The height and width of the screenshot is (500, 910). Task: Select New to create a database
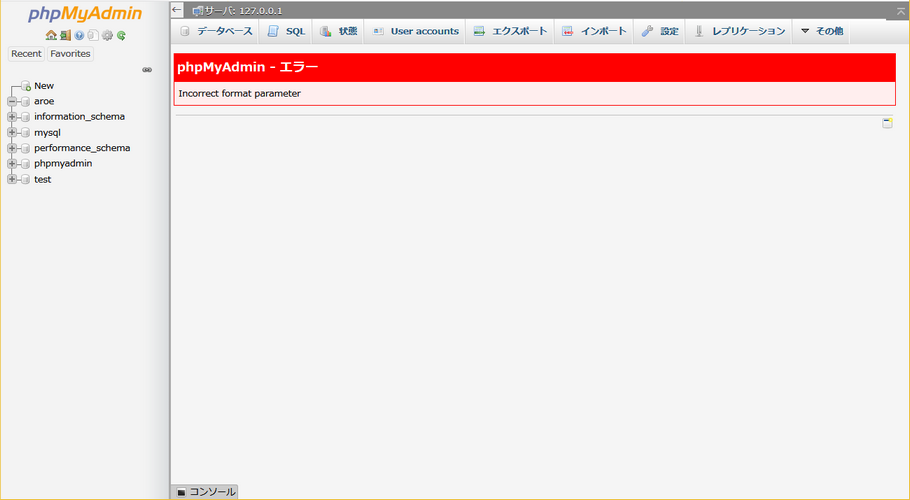(43, 86)
